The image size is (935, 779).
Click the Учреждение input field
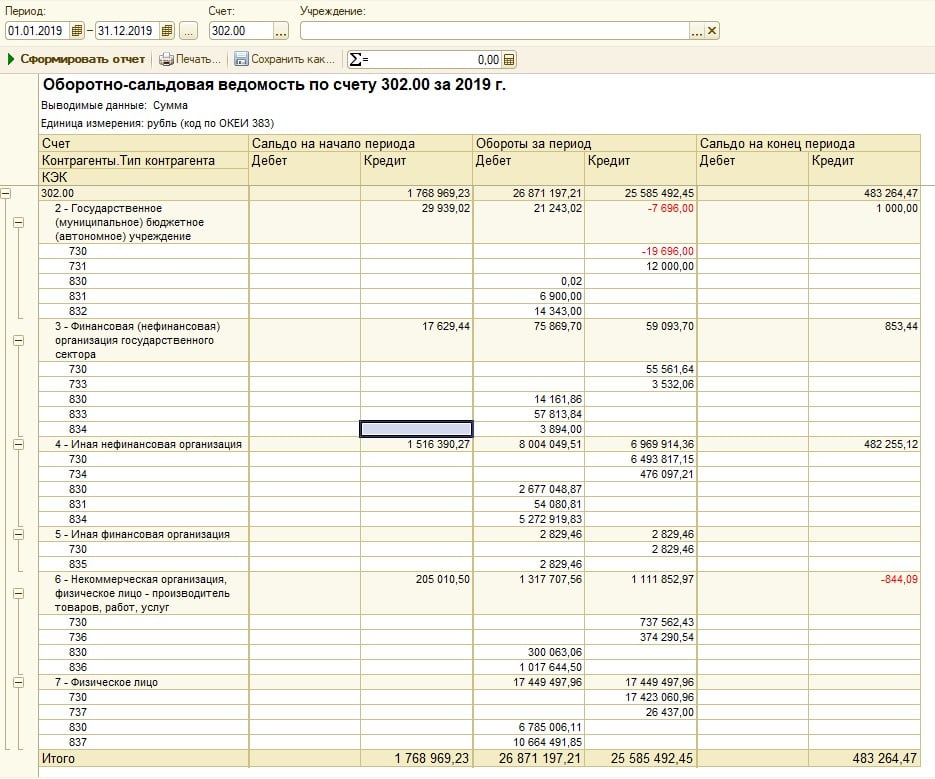(494, 31)
